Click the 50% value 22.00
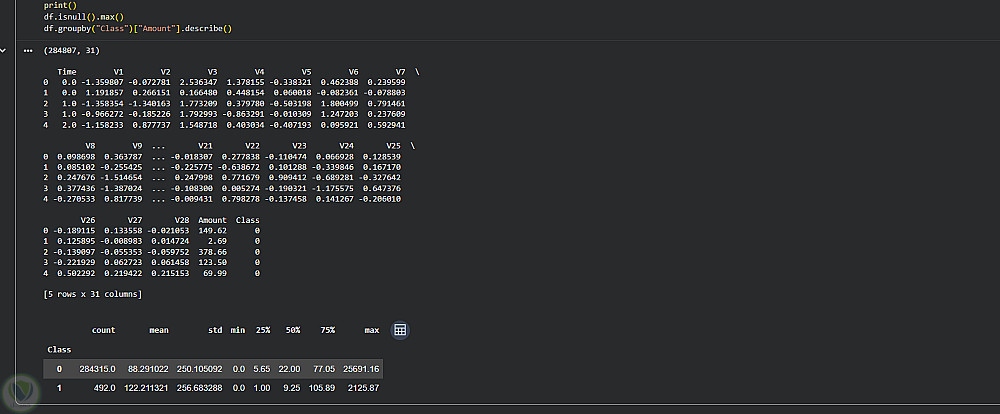The height and width of the screenshot is (414, 1000). 290,369
